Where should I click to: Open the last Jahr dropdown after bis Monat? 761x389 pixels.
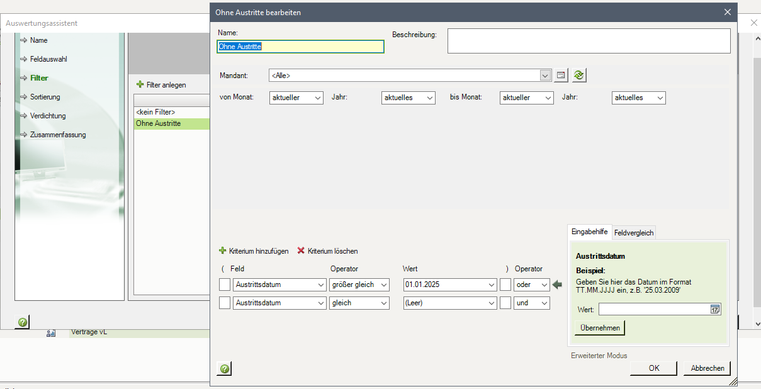coord(660,97)
